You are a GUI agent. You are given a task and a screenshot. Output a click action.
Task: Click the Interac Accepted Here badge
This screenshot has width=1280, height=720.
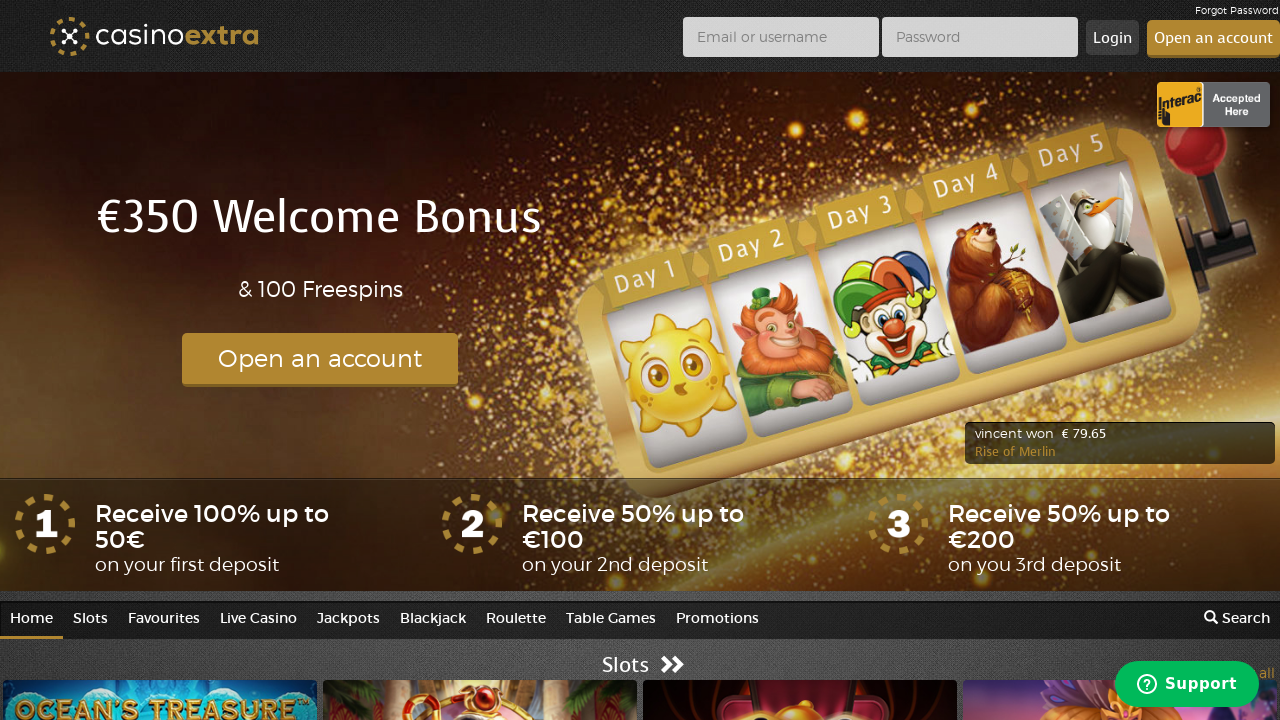pyautogui.click(x=1213, y=105)
